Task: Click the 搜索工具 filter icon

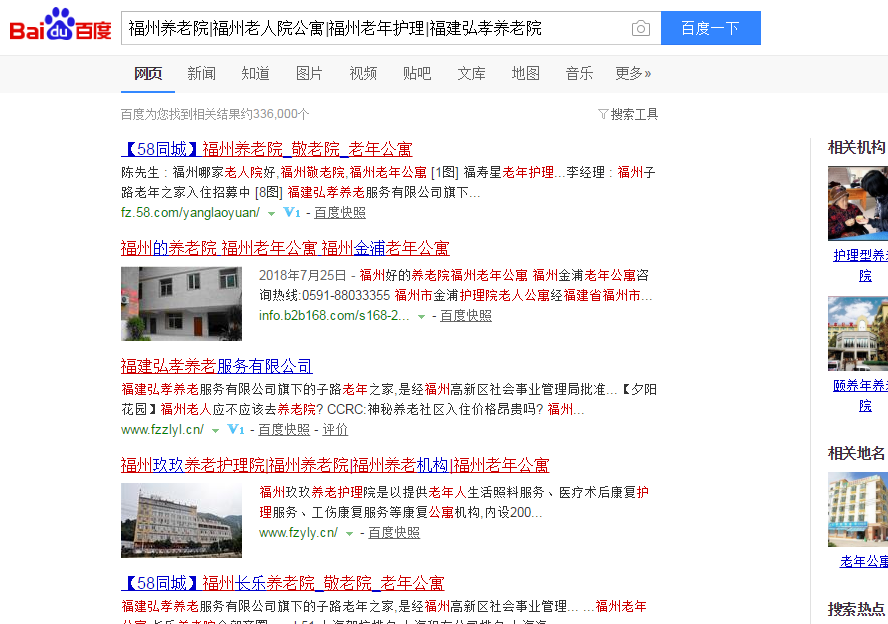Action: 603,114
